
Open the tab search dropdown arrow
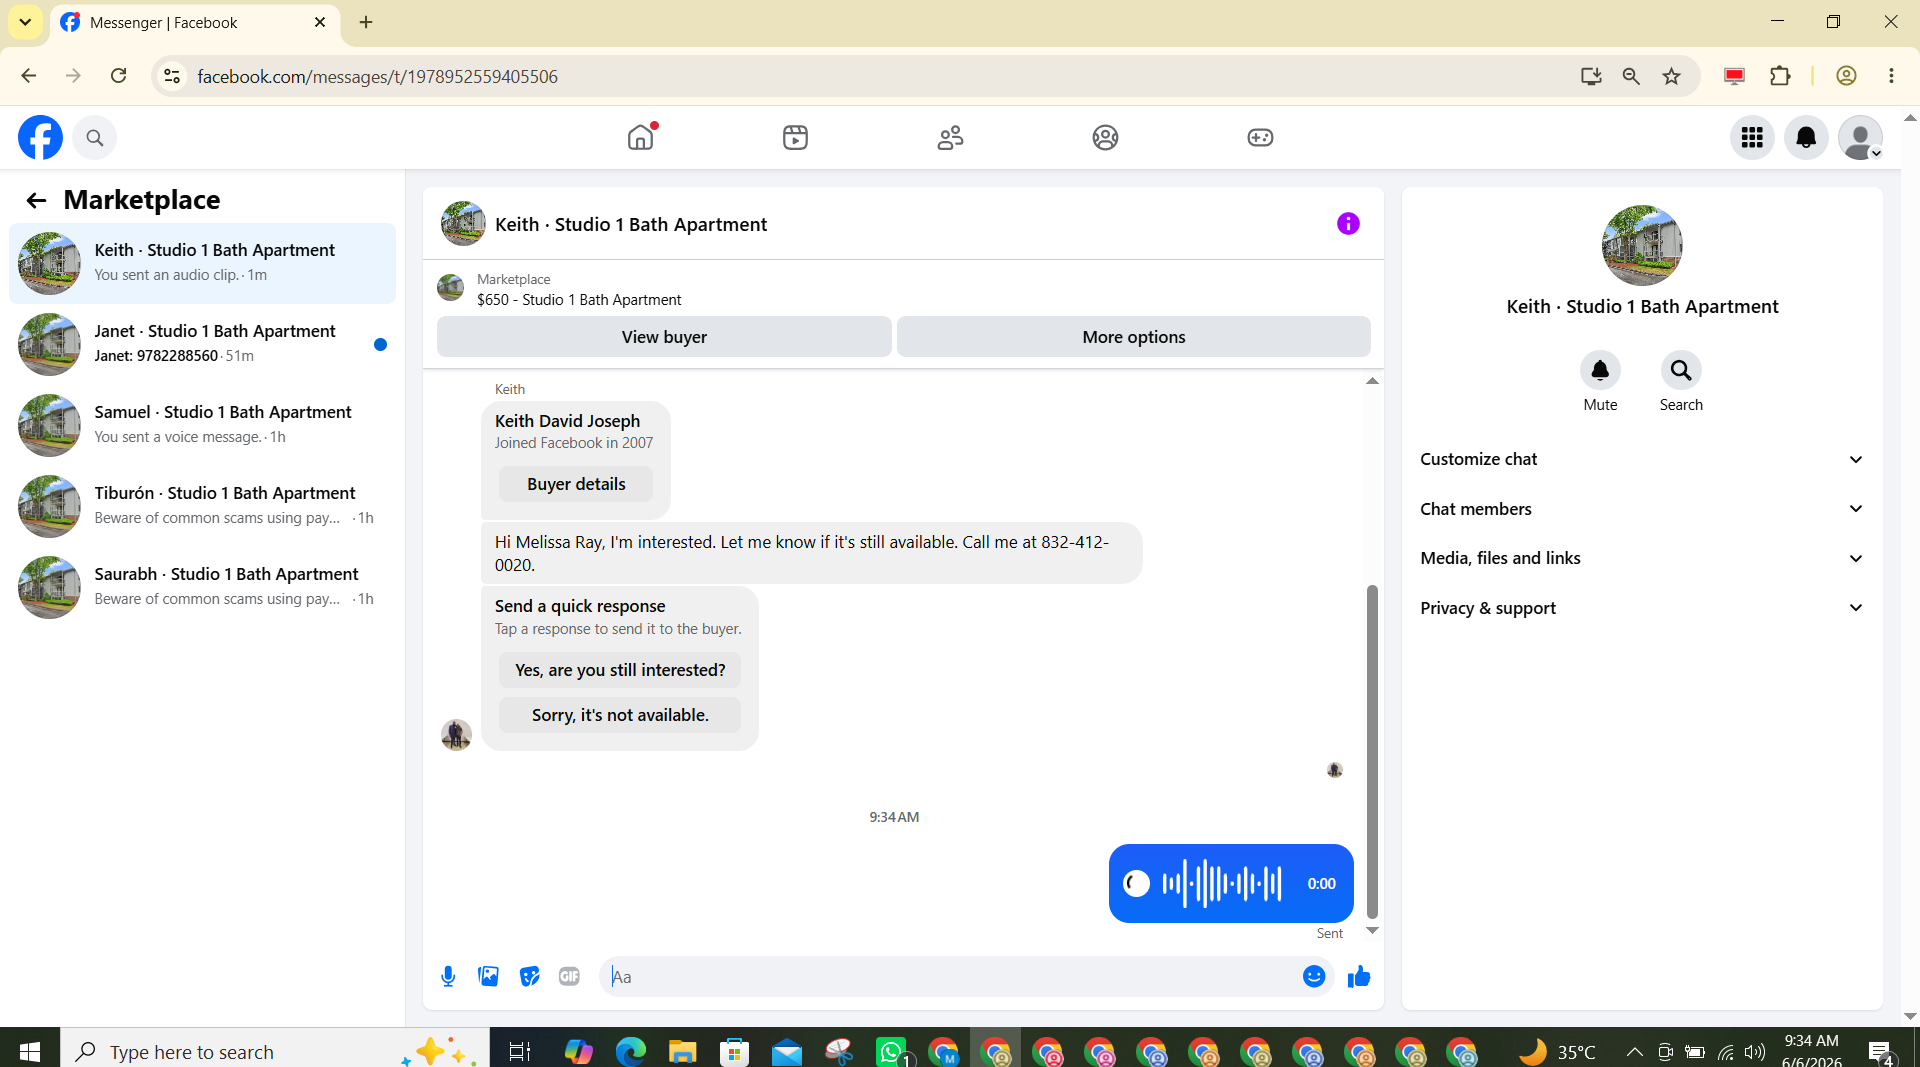point(25,22)
